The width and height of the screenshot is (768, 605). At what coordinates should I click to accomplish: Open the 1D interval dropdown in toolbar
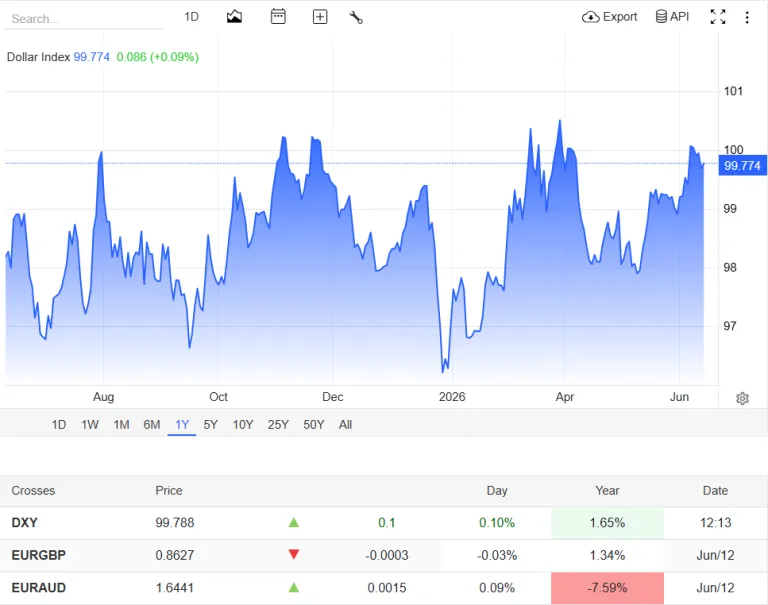pos(191,17)
